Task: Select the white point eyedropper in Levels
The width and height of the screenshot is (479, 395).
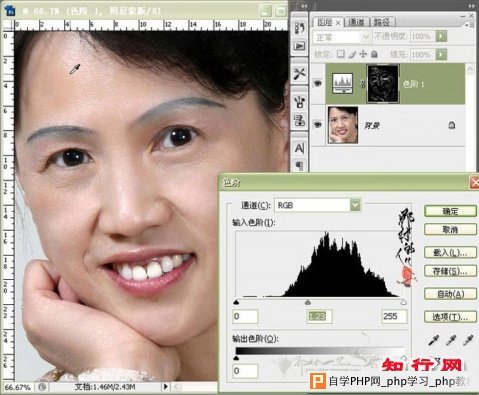Action: coord(468,340)
